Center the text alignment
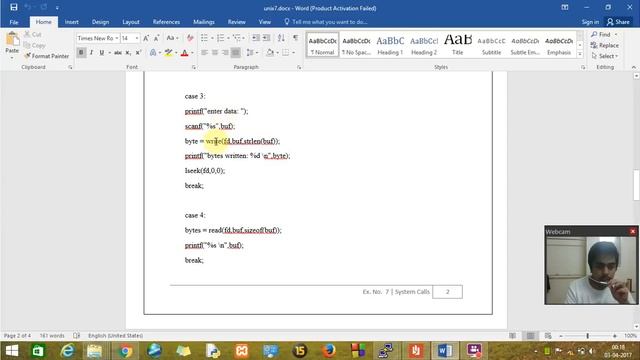Screen dimensions: 640x360 215,53
